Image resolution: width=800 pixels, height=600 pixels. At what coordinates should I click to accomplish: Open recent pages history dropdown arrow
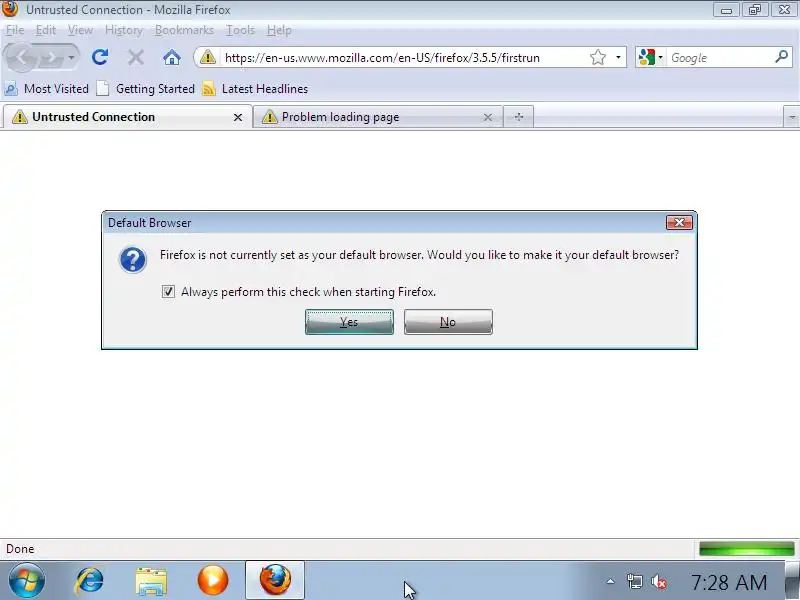coord(72,57)
